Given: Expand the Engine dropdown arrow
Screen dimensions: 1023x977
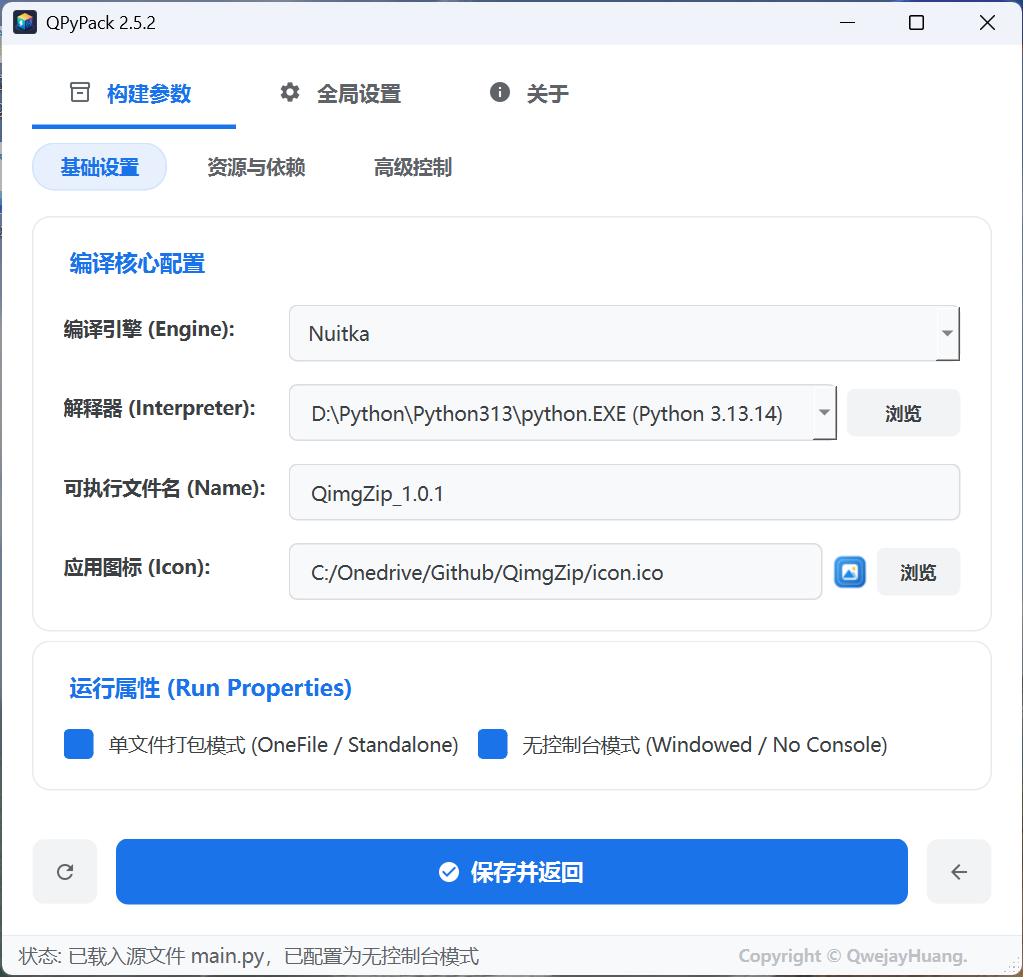Looking at the screenshot, I should pos(947,333).
